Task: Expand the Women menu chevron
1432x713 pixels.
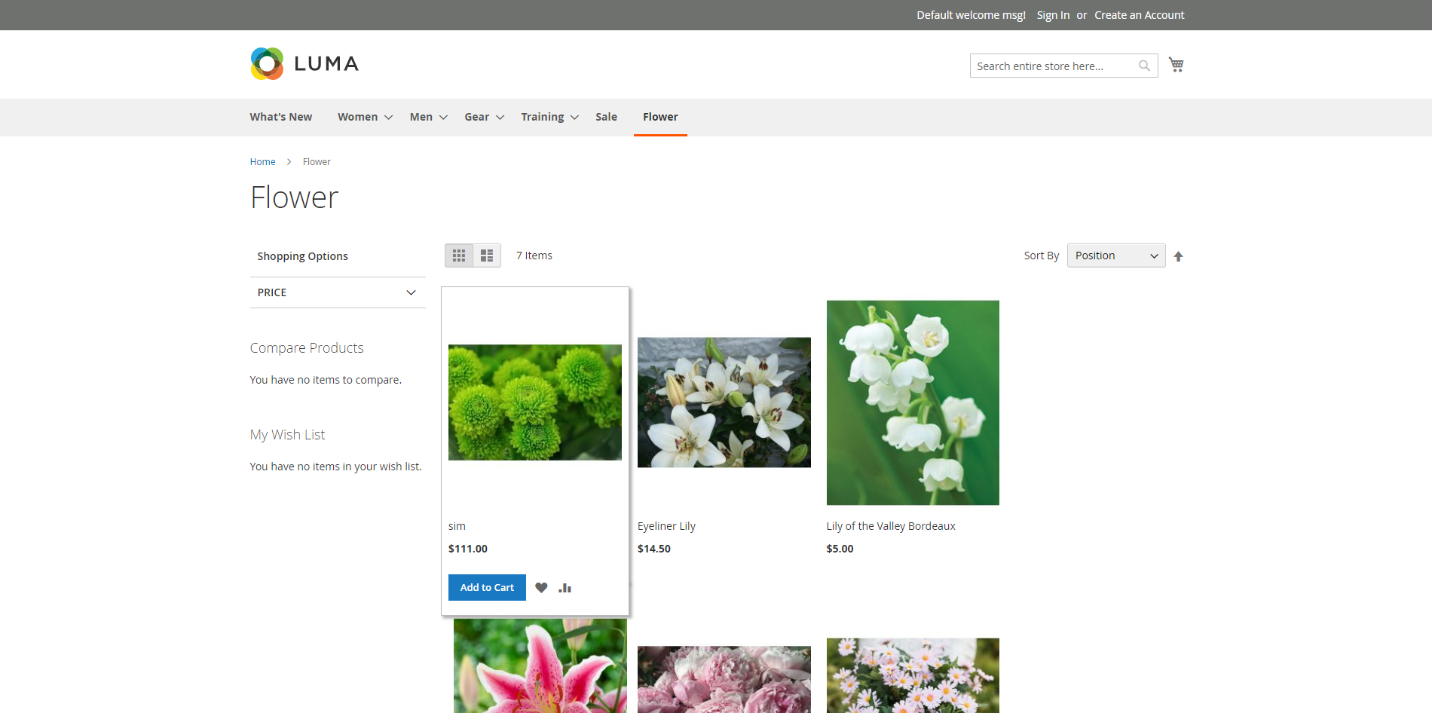Action: [x=388, y=118]
